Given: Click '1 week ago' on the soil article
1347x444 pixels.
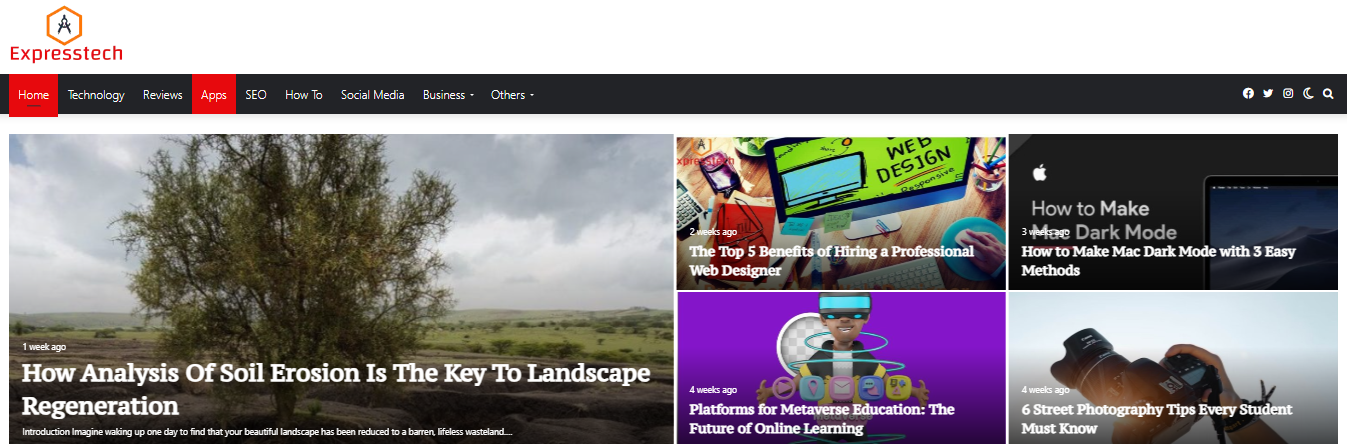Looking at the screenshot, I should point(44,347).
